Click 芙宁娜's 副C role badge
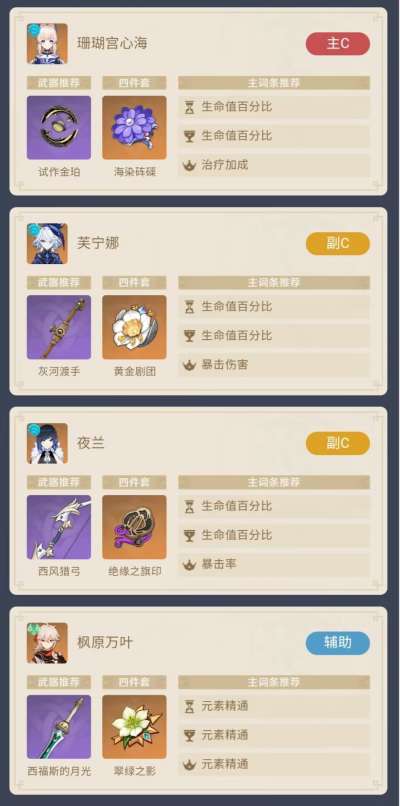The image size is (400, 806). [x=338, y=243]
